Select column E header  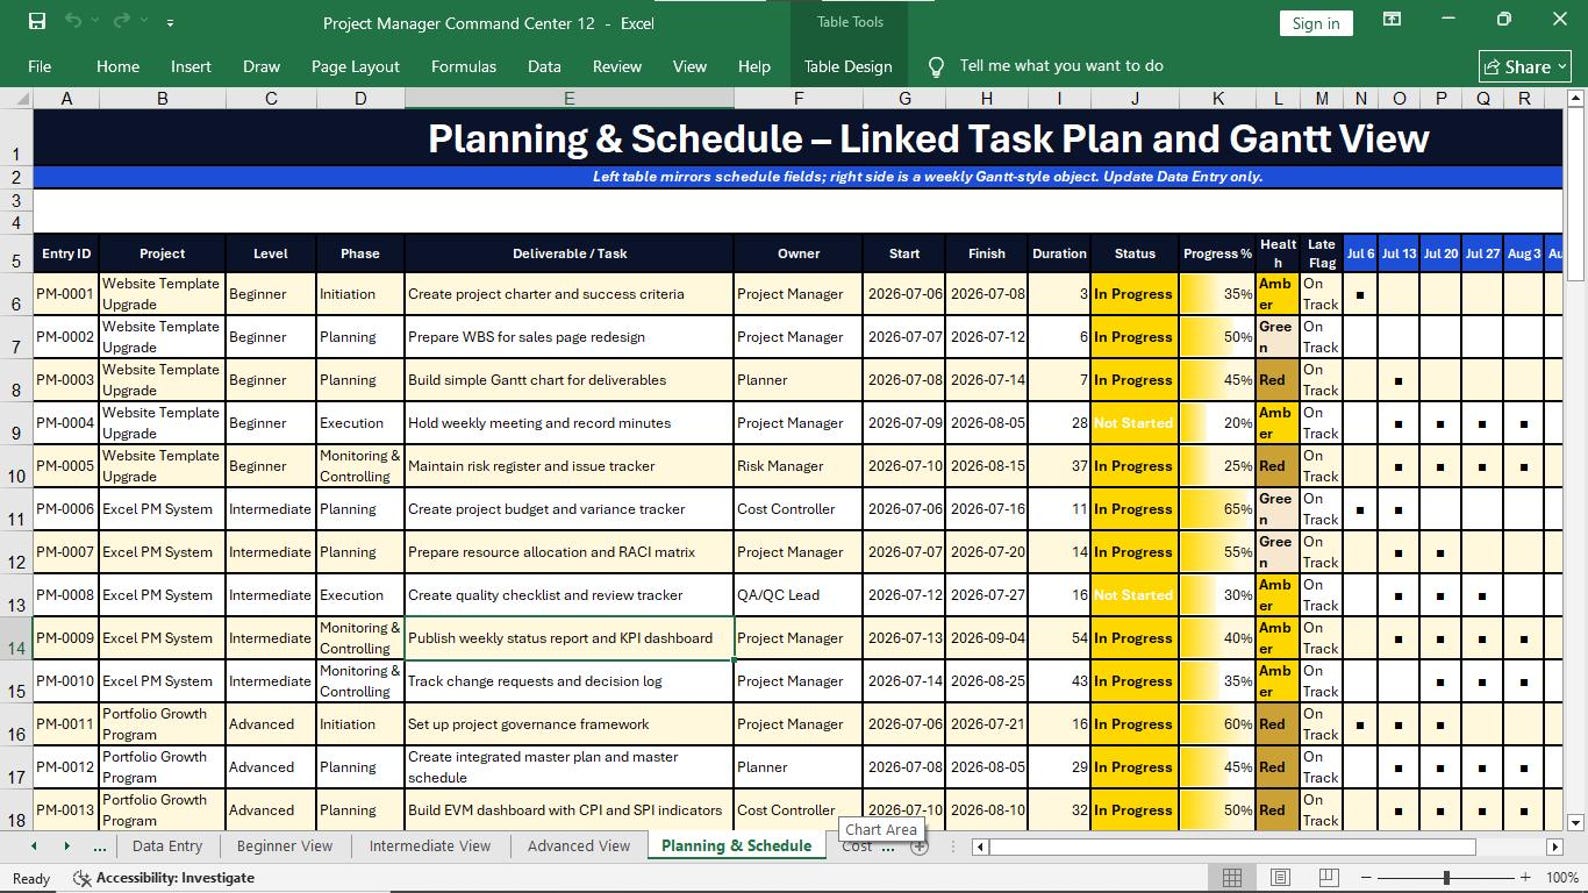point(569,98)
